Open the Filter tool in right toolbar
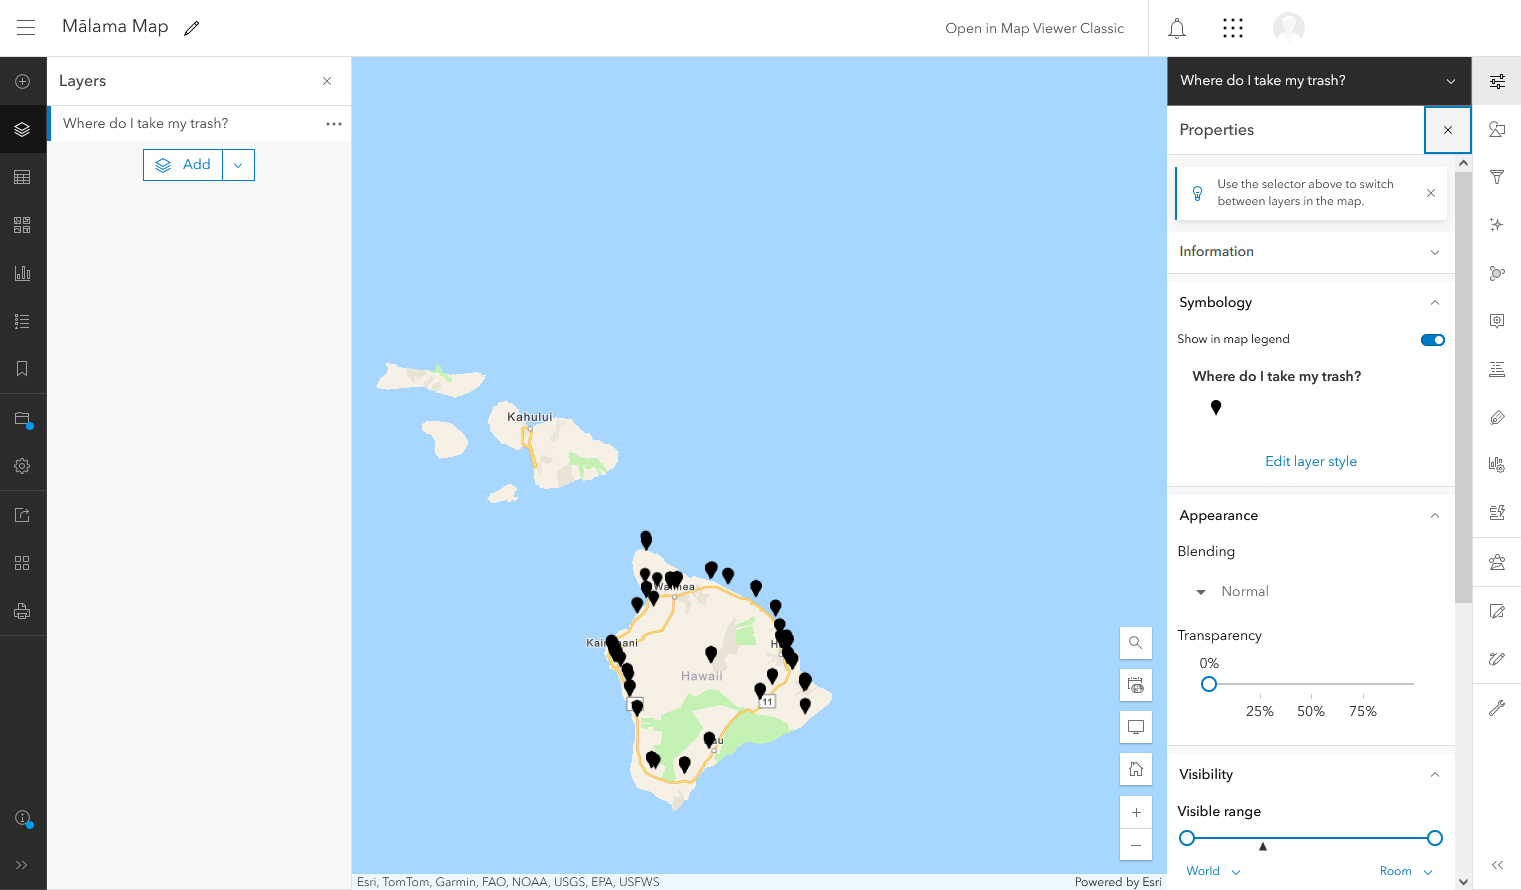 click(1496, 177)
